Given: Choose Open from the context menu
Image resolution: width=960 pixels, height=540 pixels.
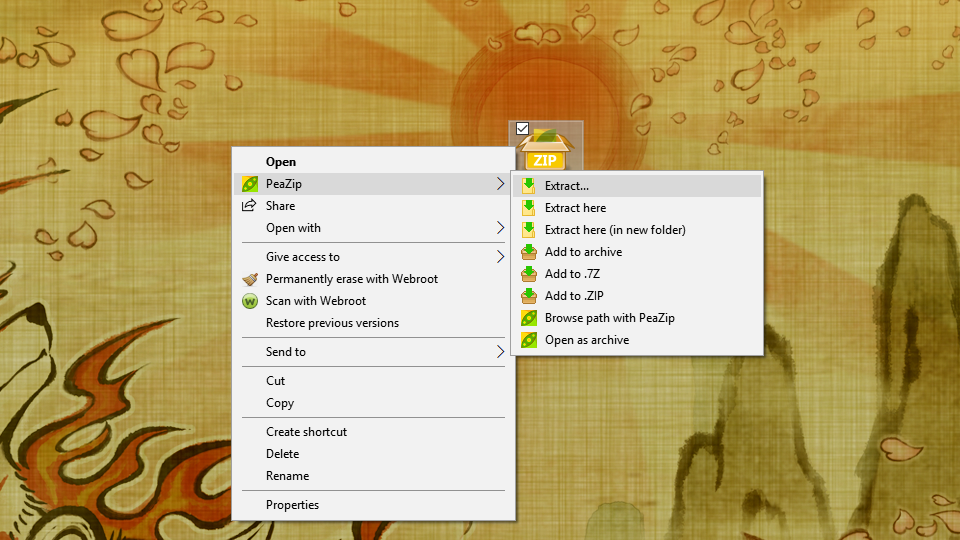Looking at the screenshot, I should point(373,162).
